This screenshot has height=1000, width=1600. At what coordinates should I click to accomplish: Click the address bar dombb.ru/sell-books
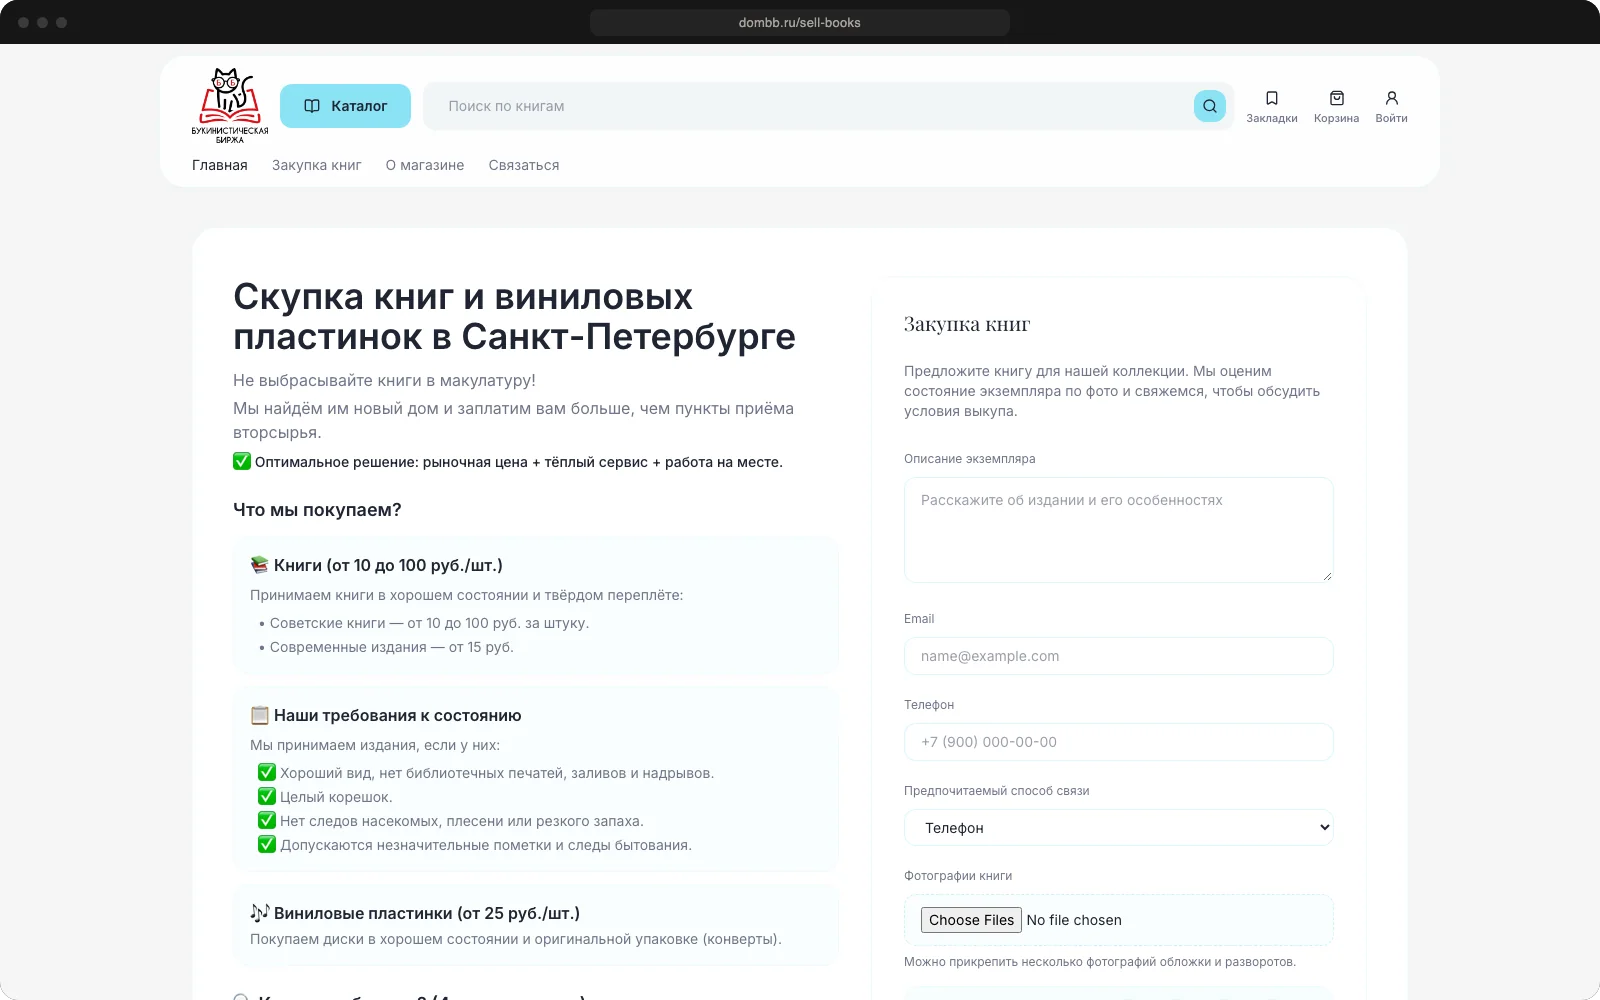799,22
